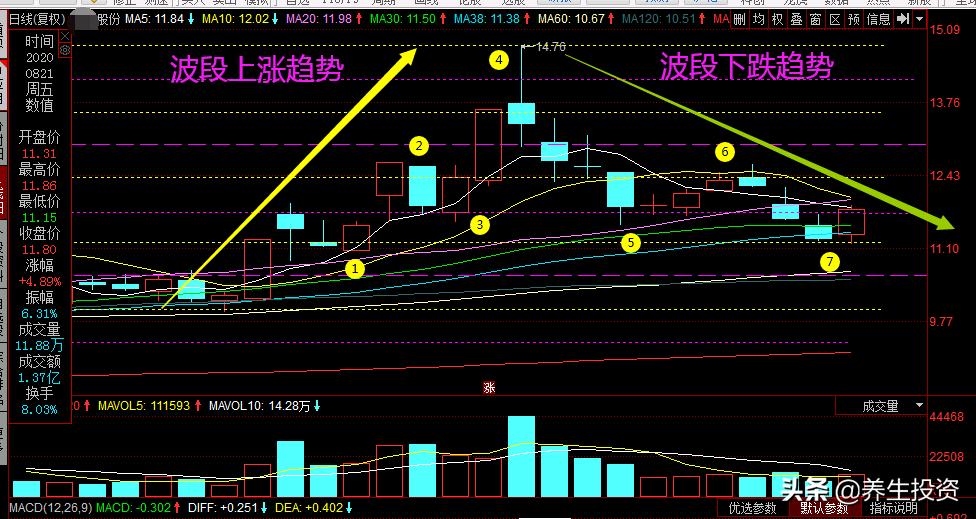976x519 pixels.
Task: Click the MAVOL5: 111593 label
Action: click(x=144, y=406)
